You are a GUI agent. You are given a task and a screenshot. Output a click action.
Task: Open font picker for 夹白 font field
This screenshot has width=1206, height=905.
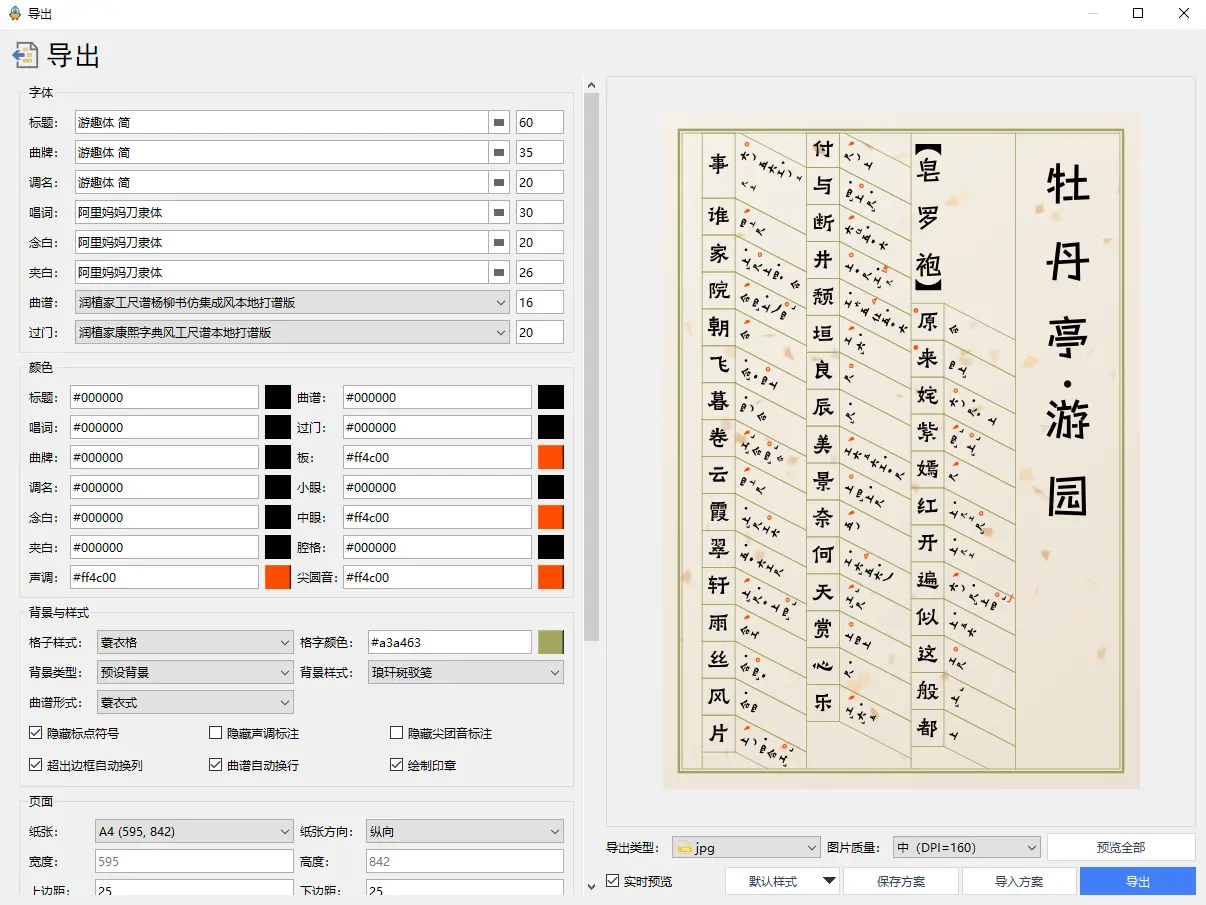[x=498, y=273]
